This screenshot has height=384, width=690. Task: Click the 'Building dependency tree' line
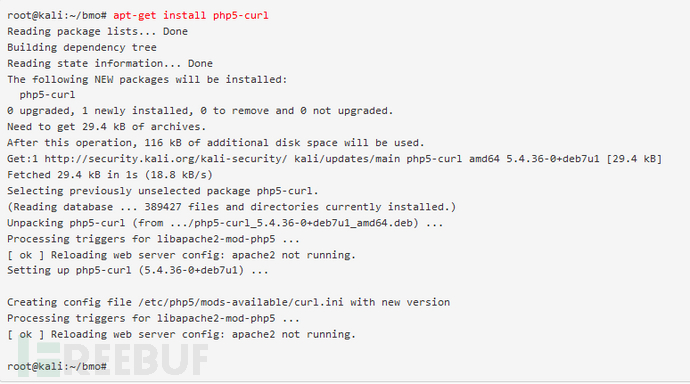[x=82, y=48]
